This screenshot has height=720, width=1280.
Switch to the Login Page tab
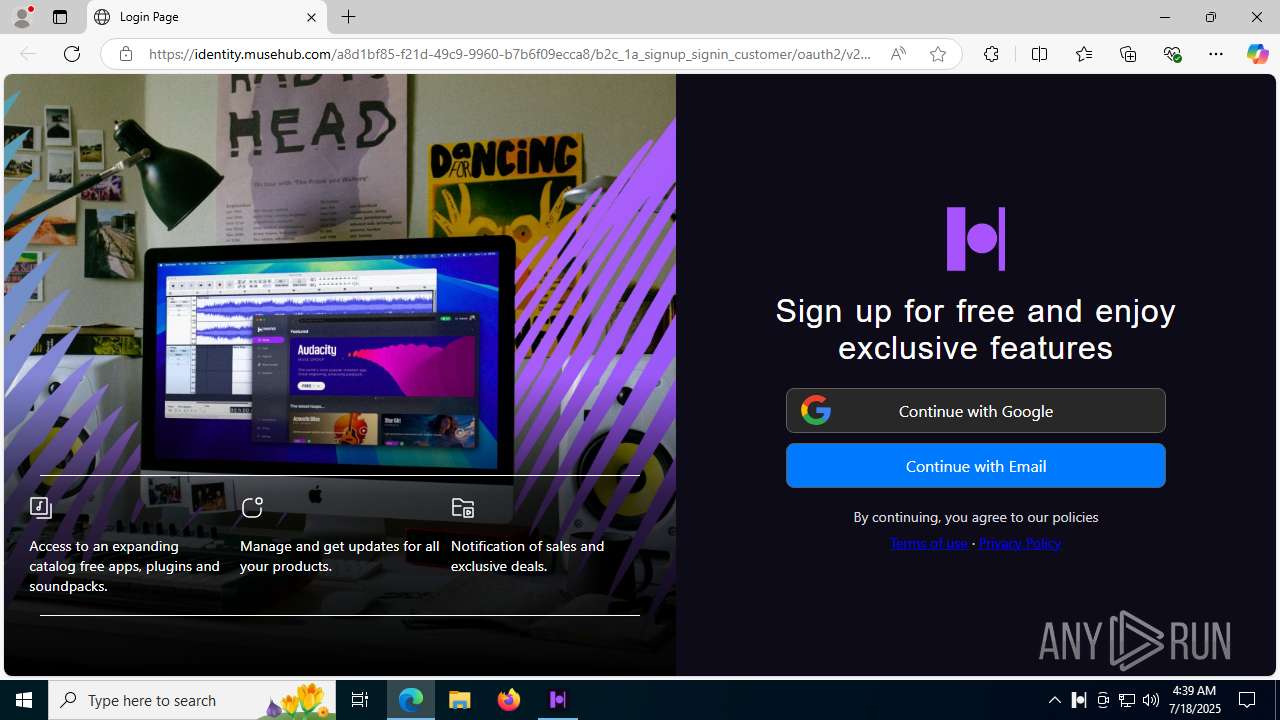207,17
